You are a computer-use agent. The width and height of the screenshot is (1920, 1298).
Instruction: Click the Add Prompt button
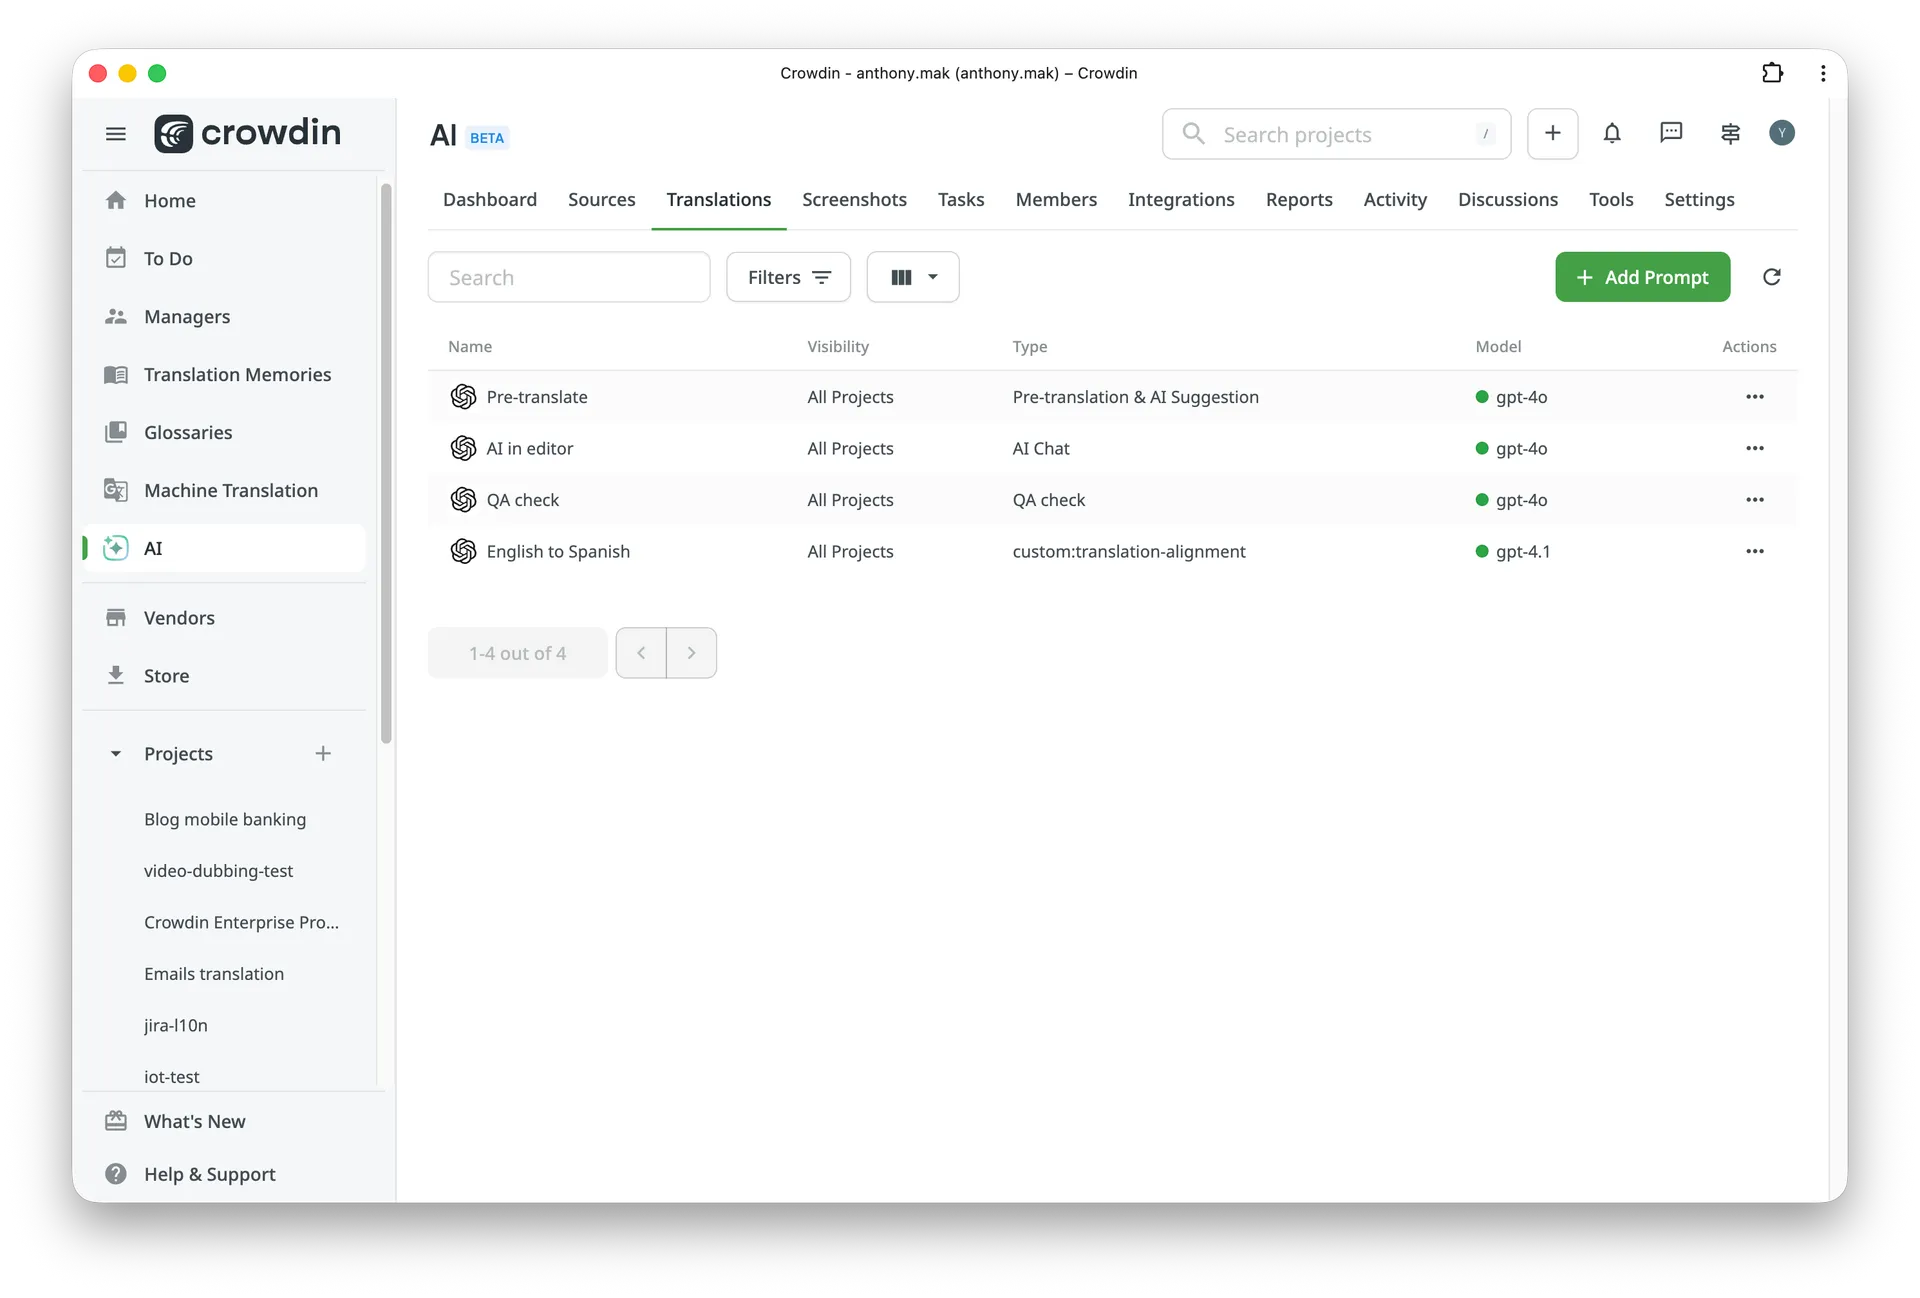coord(1642,277)
